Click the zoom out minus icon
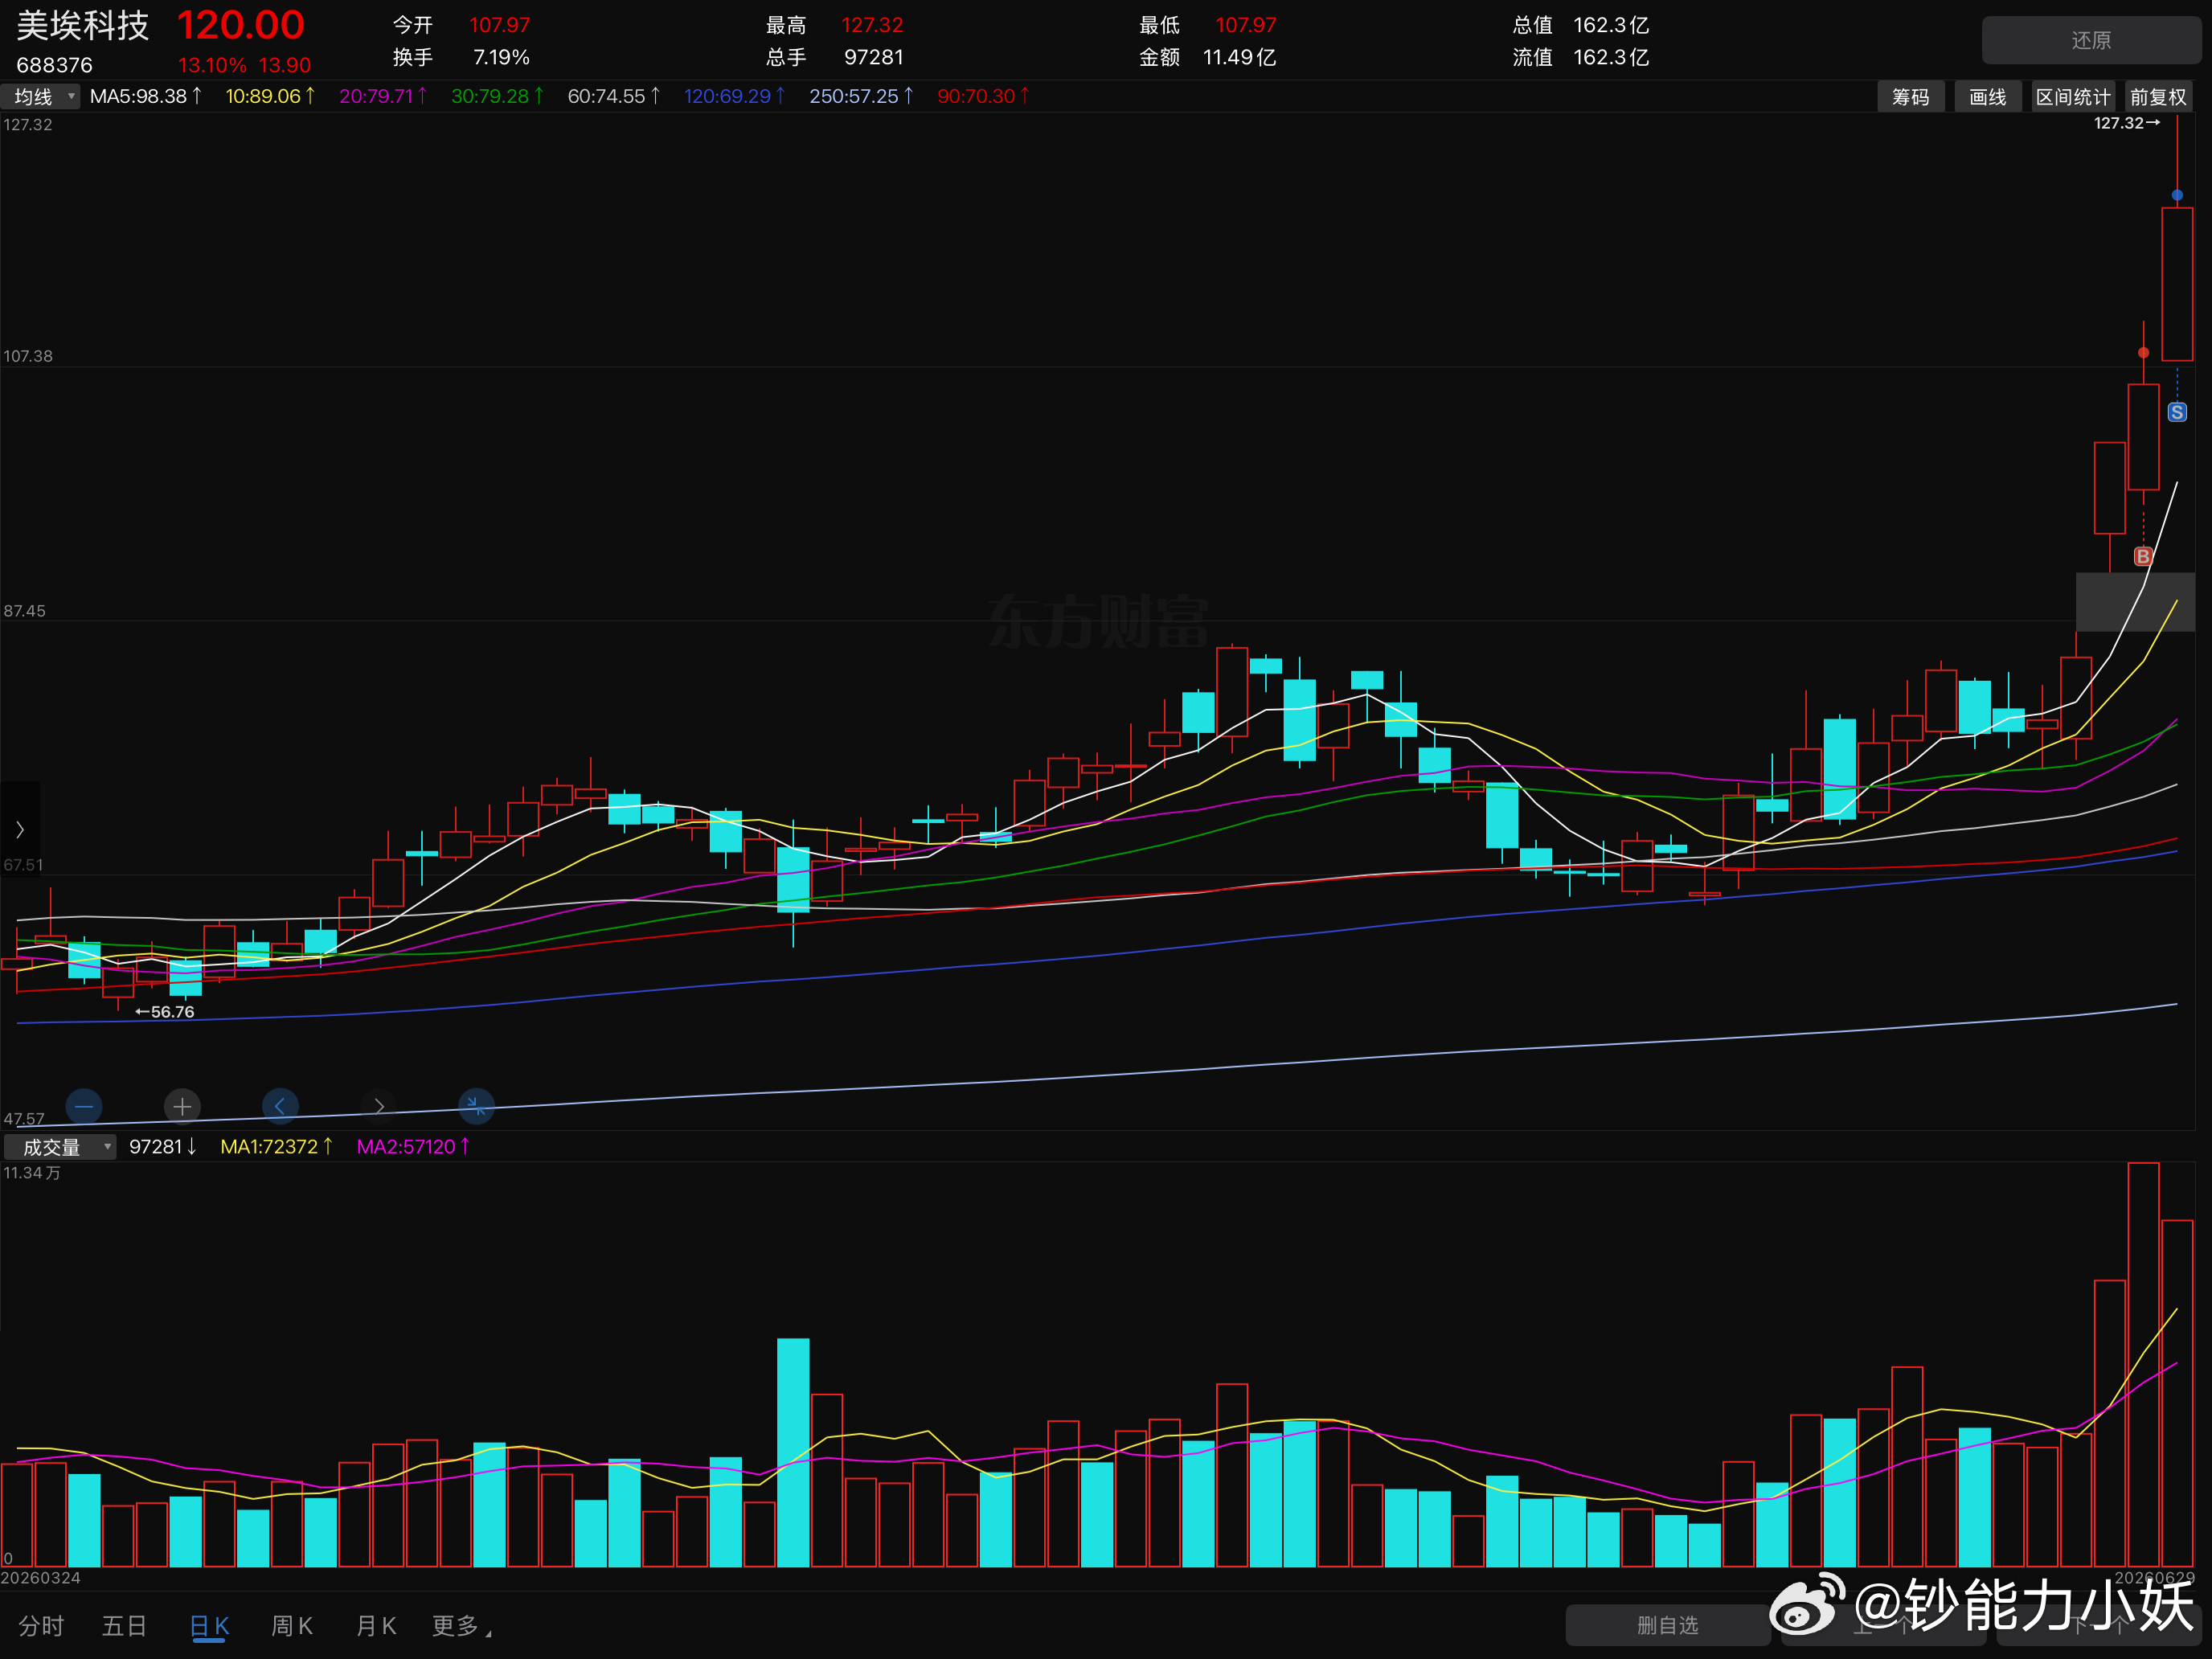2212x1659 pixels. coord(84,1106)
